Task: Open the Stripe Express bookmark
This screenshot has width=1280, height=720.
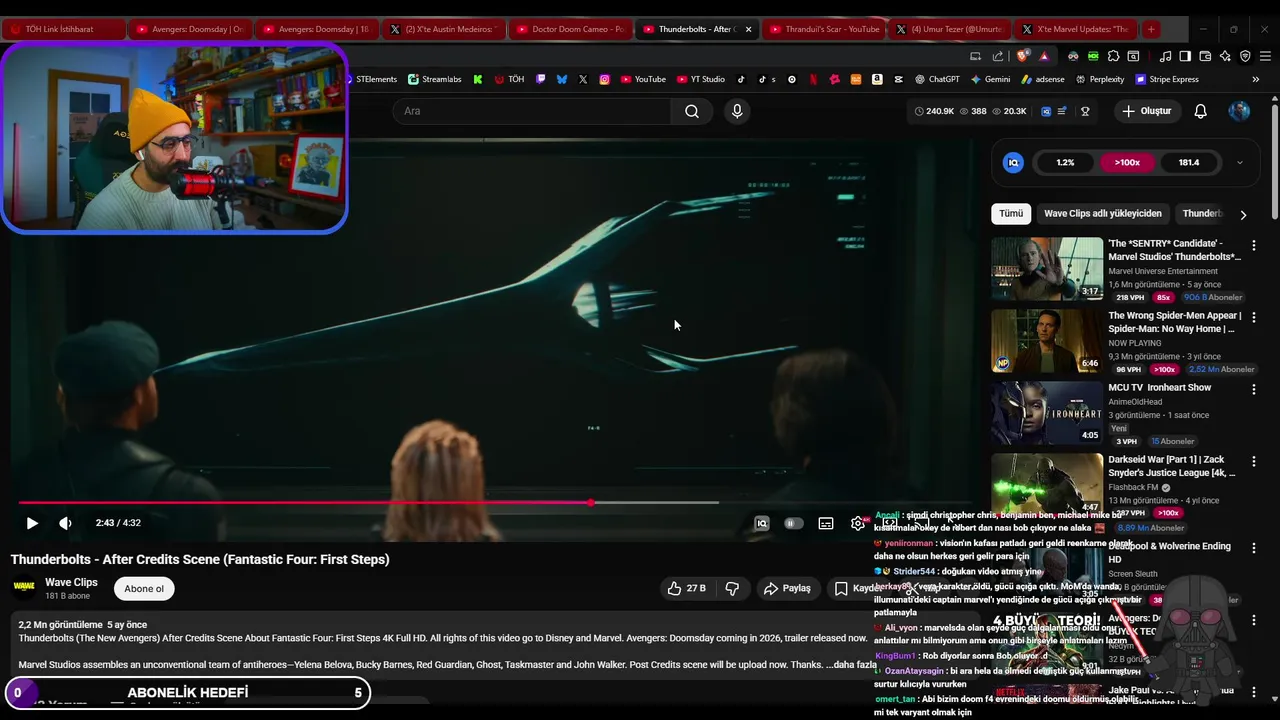Action: click(x=1166, y=79)
